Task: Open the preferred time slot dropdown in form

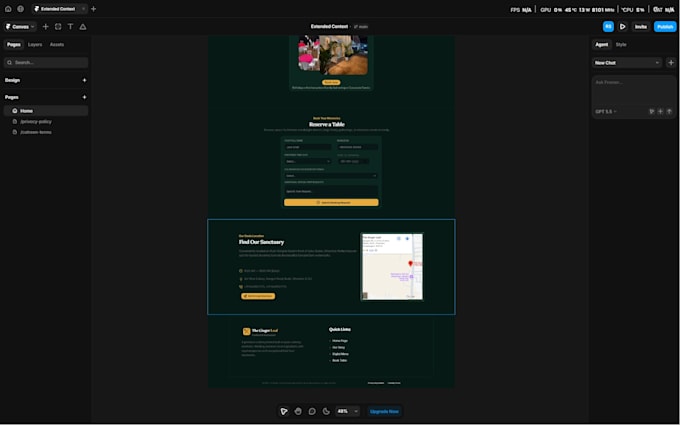Action: click(x=307, y=161)
